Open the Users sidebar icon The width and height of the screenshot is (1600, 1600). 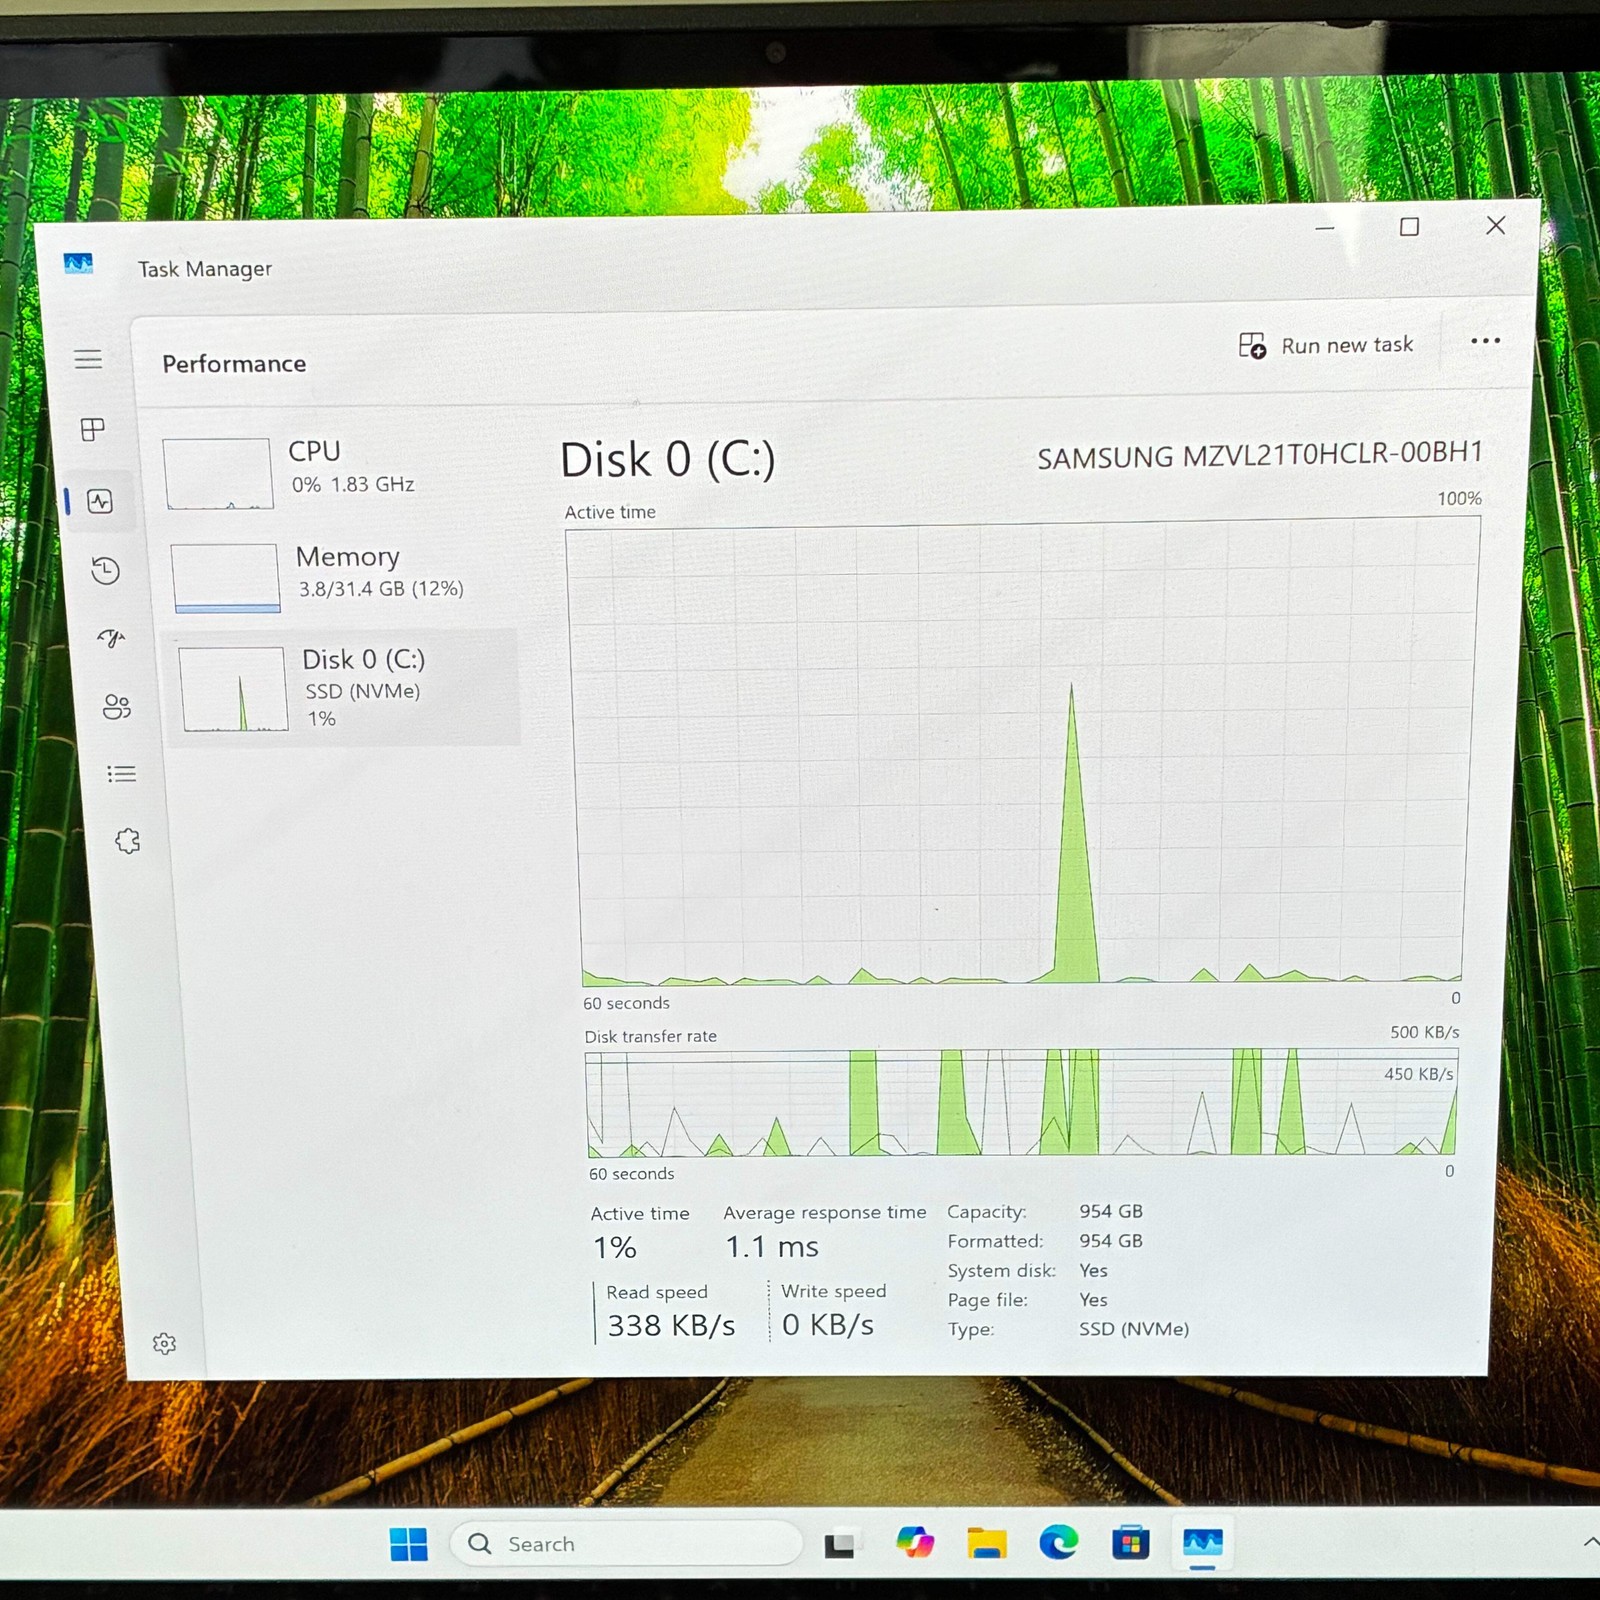116,707
